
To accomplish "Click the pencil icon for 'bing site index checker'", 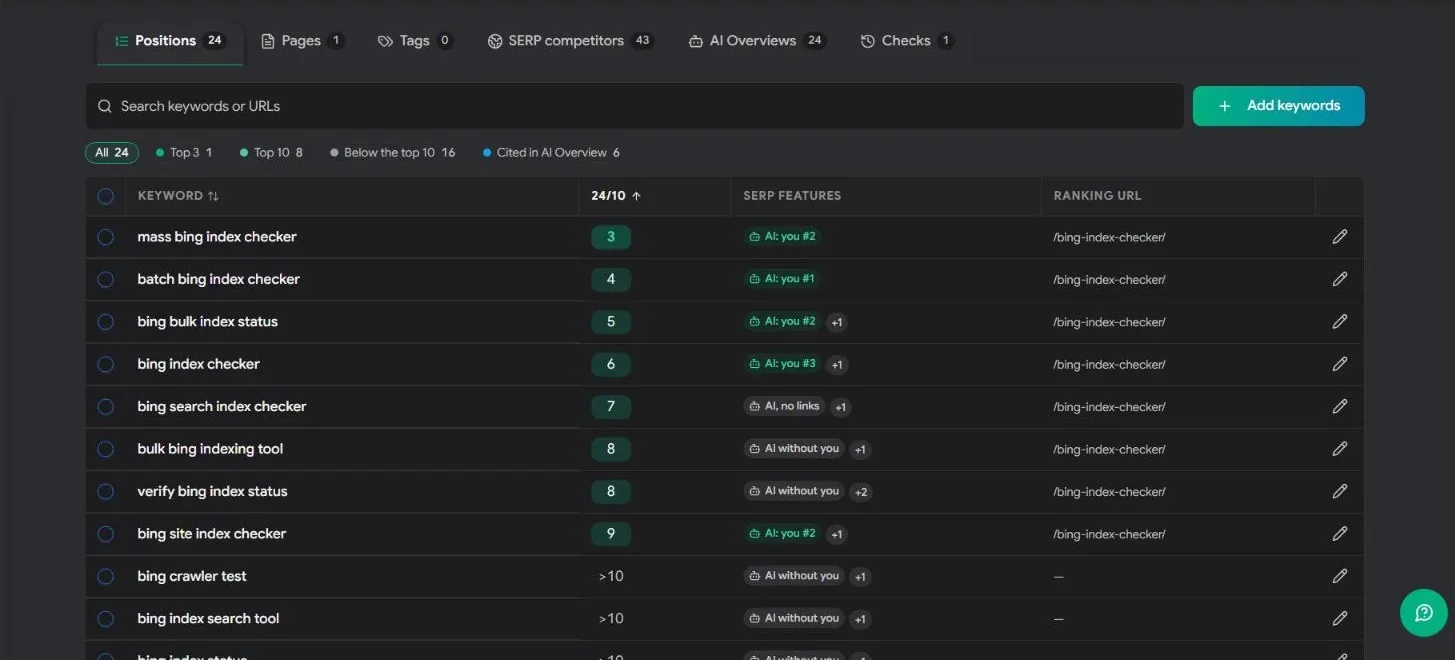I will tap(1340, 534).
